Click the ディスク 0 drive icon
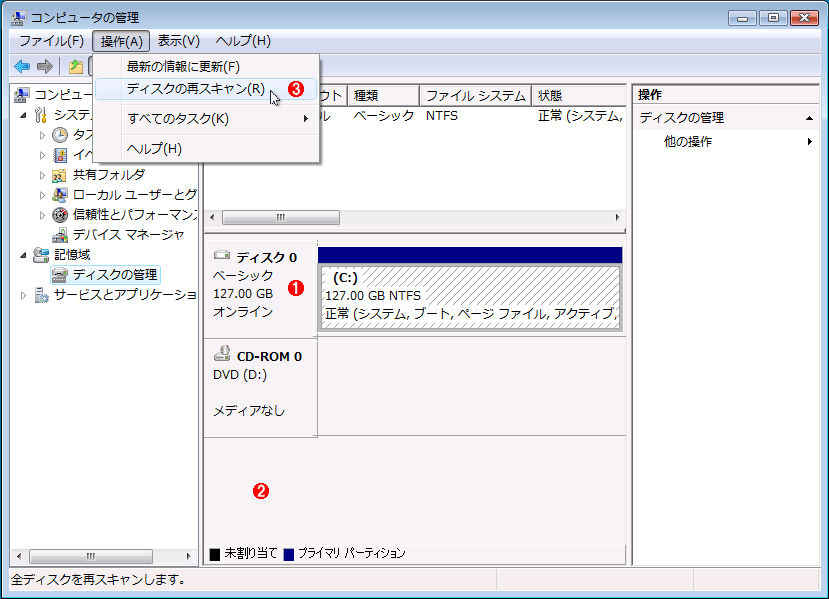This screenshot has height=599, width=829. [222, 255]
